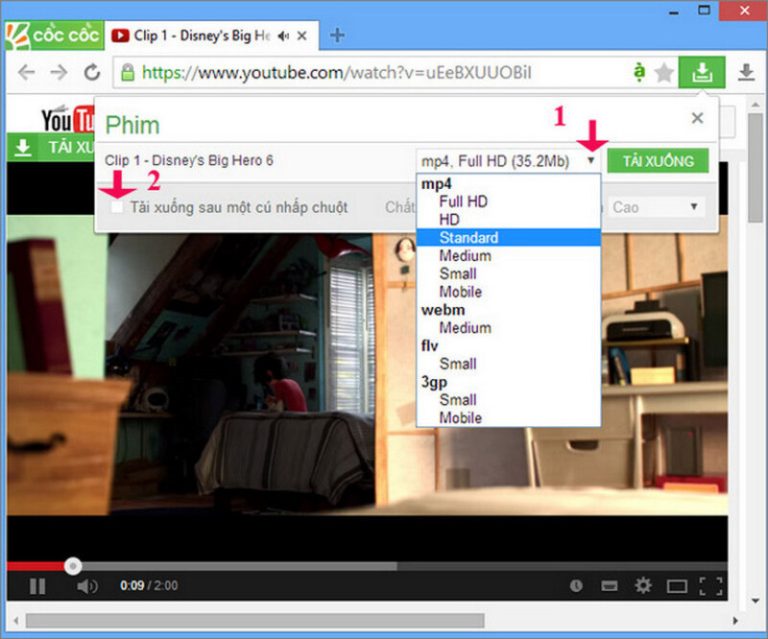Enable Tải xuống sau một cú nhấp chuột checkbox
The height and width of the screenshot is (639, 768).
(117, 207)
